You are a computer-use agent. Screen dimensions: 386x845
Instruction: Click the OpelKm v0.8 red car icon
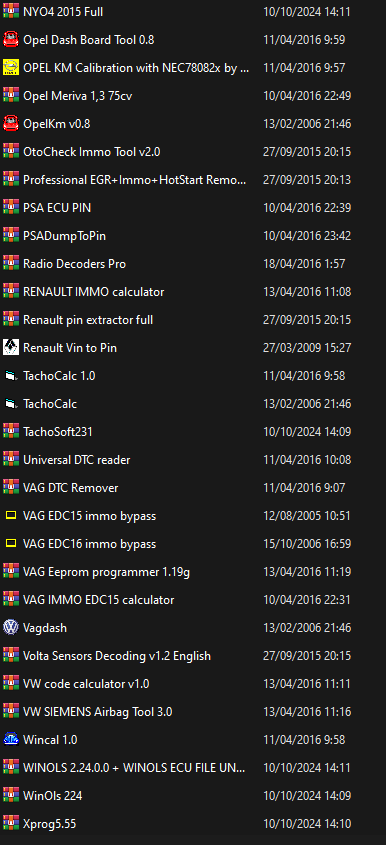11,123
